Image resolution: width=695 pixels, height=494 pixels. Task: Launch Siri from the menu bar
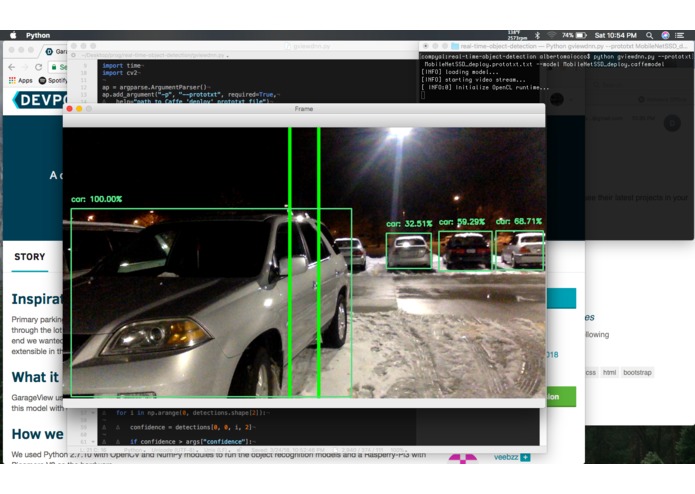coord(665,35)
